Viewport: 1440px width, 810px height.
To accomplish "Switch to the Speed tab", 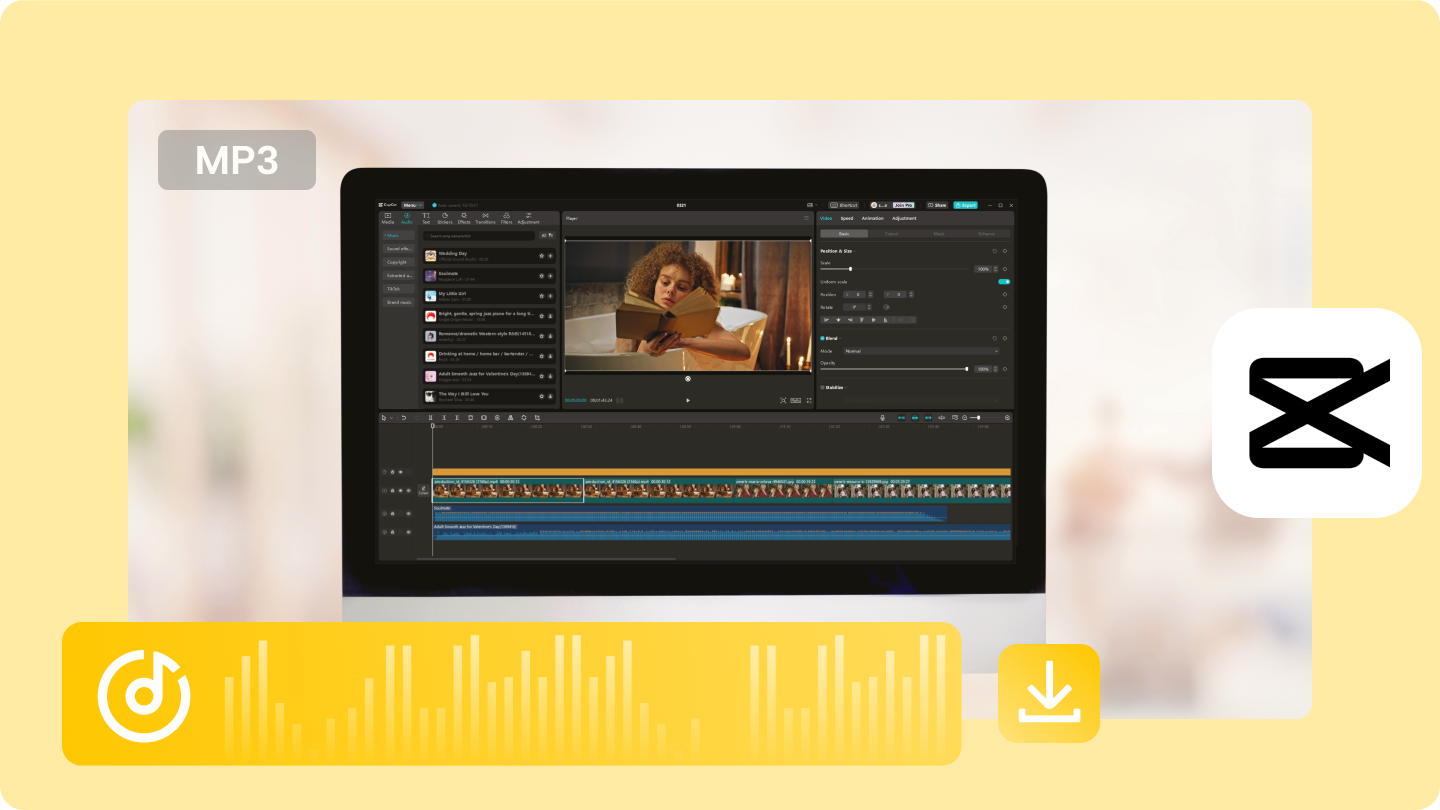I will pos(847,218).
